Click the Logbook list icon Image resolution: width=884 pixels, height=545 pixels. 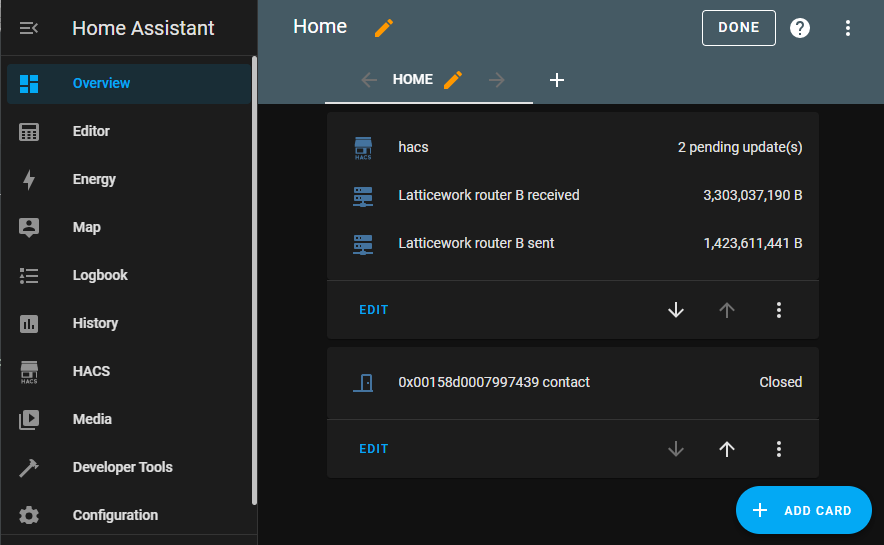(29, 276)
